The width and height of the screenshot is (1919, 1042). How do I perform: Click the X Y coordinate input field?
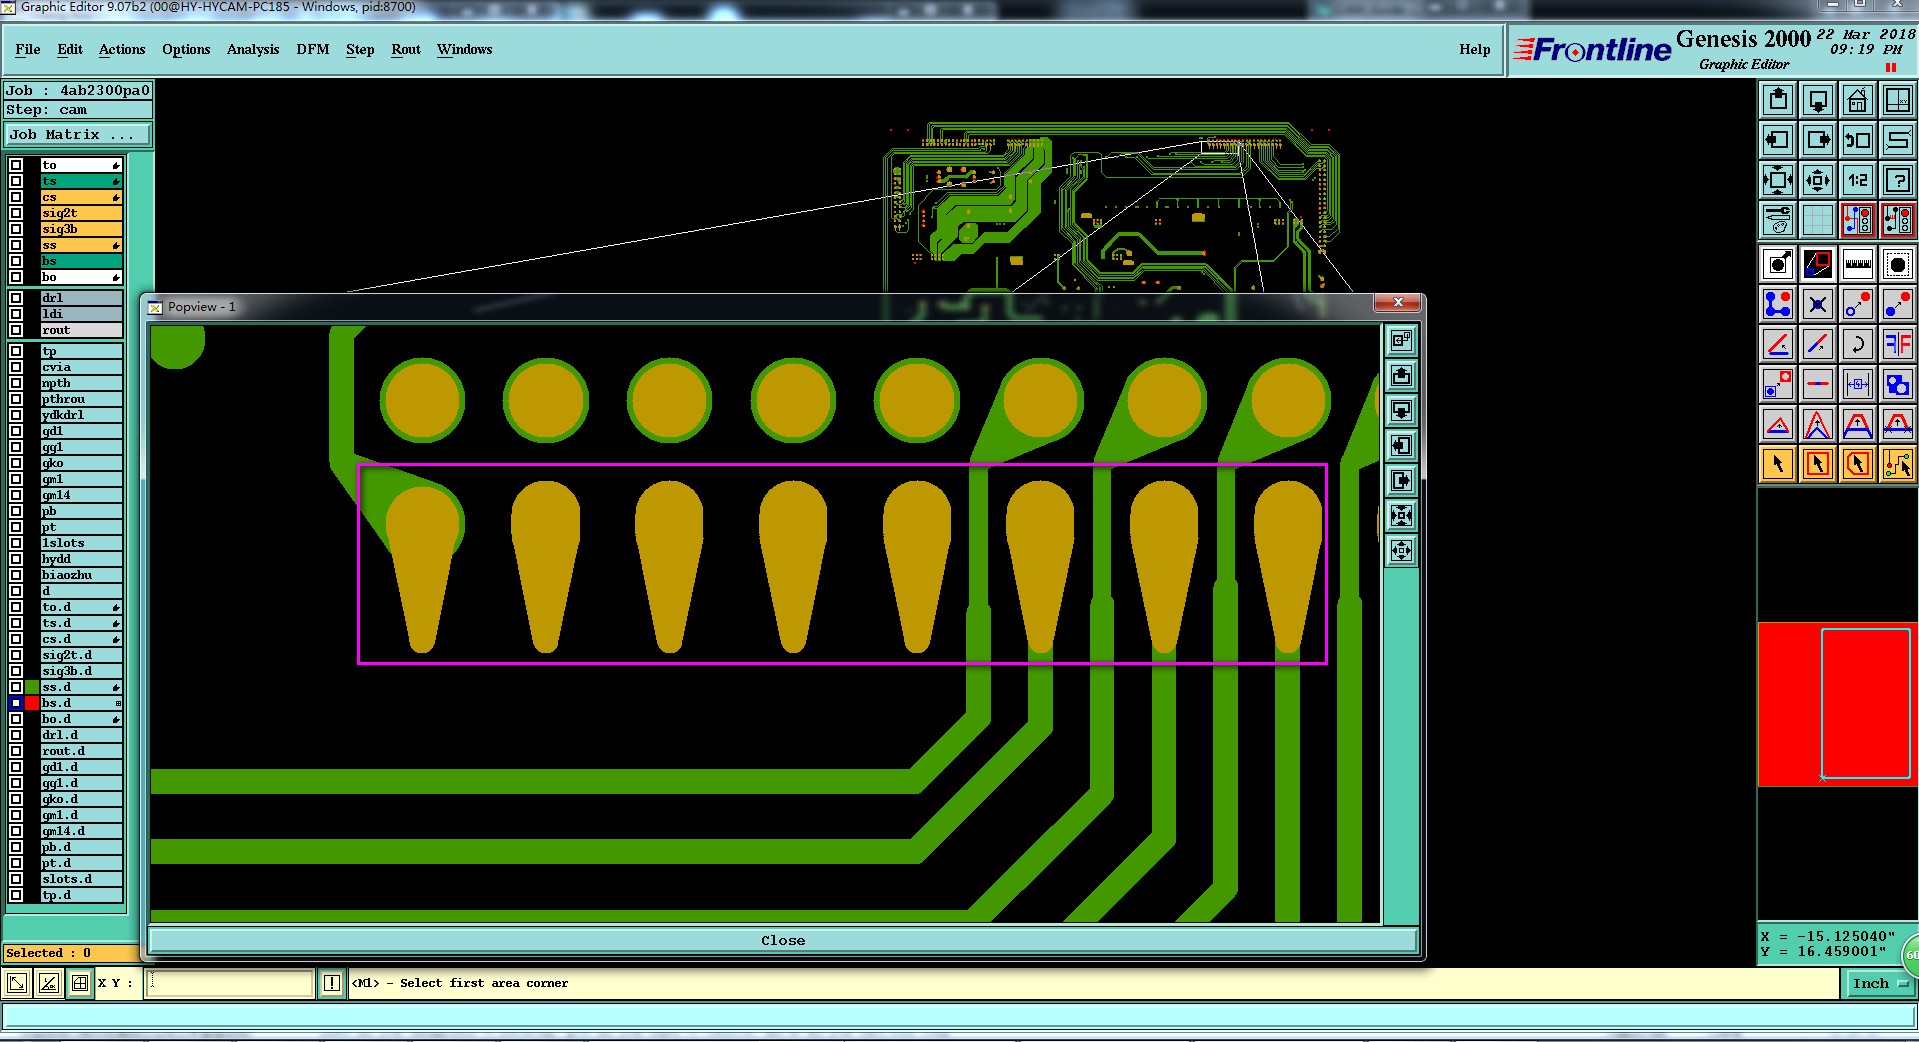pyautogui.click(x=230, y=983)
